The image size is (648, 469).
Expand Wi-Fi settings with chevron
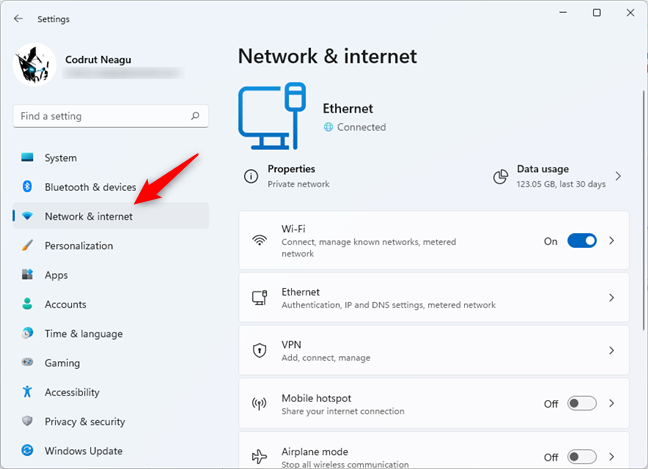coord(612,240)
